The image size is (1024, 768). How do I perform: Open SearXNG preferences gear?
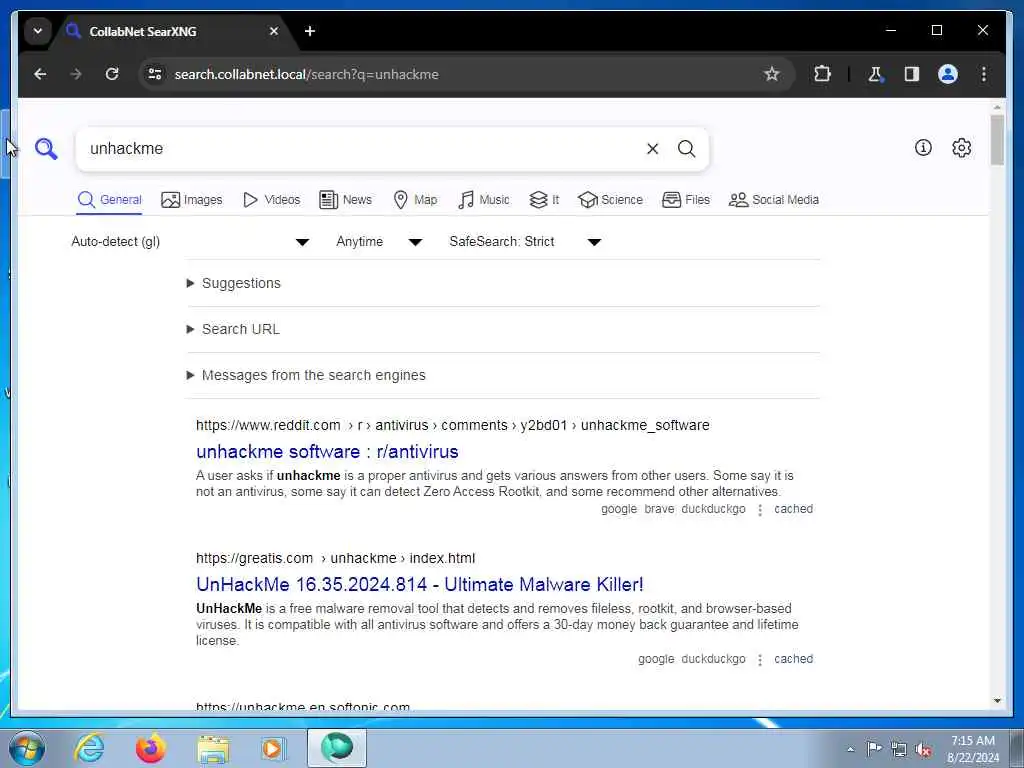click(961, 148)
